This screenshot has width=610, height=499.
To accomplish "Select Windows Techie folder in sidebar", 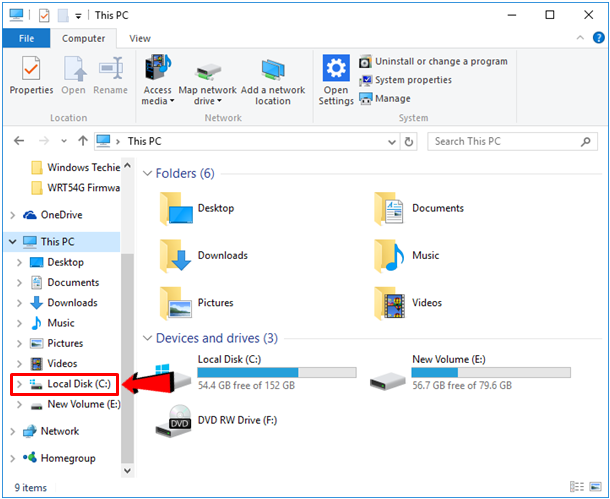I will pos(75,168).
